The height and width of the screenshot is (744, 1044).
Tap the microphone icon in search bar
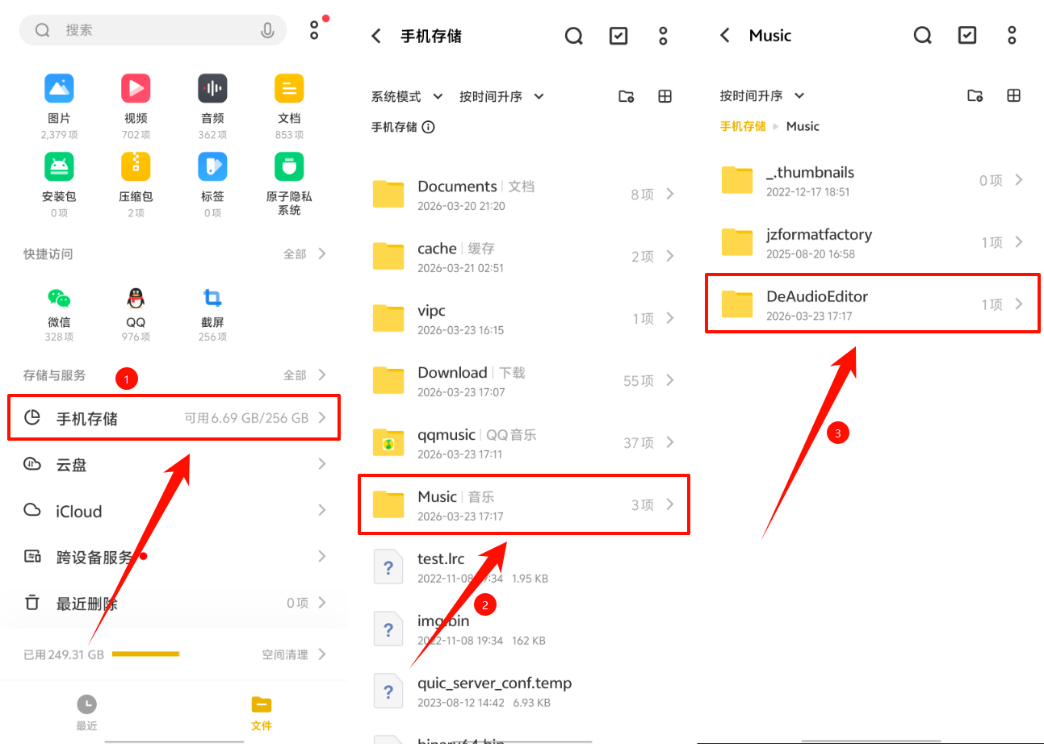pyautogui.click(x=268, y=30)
